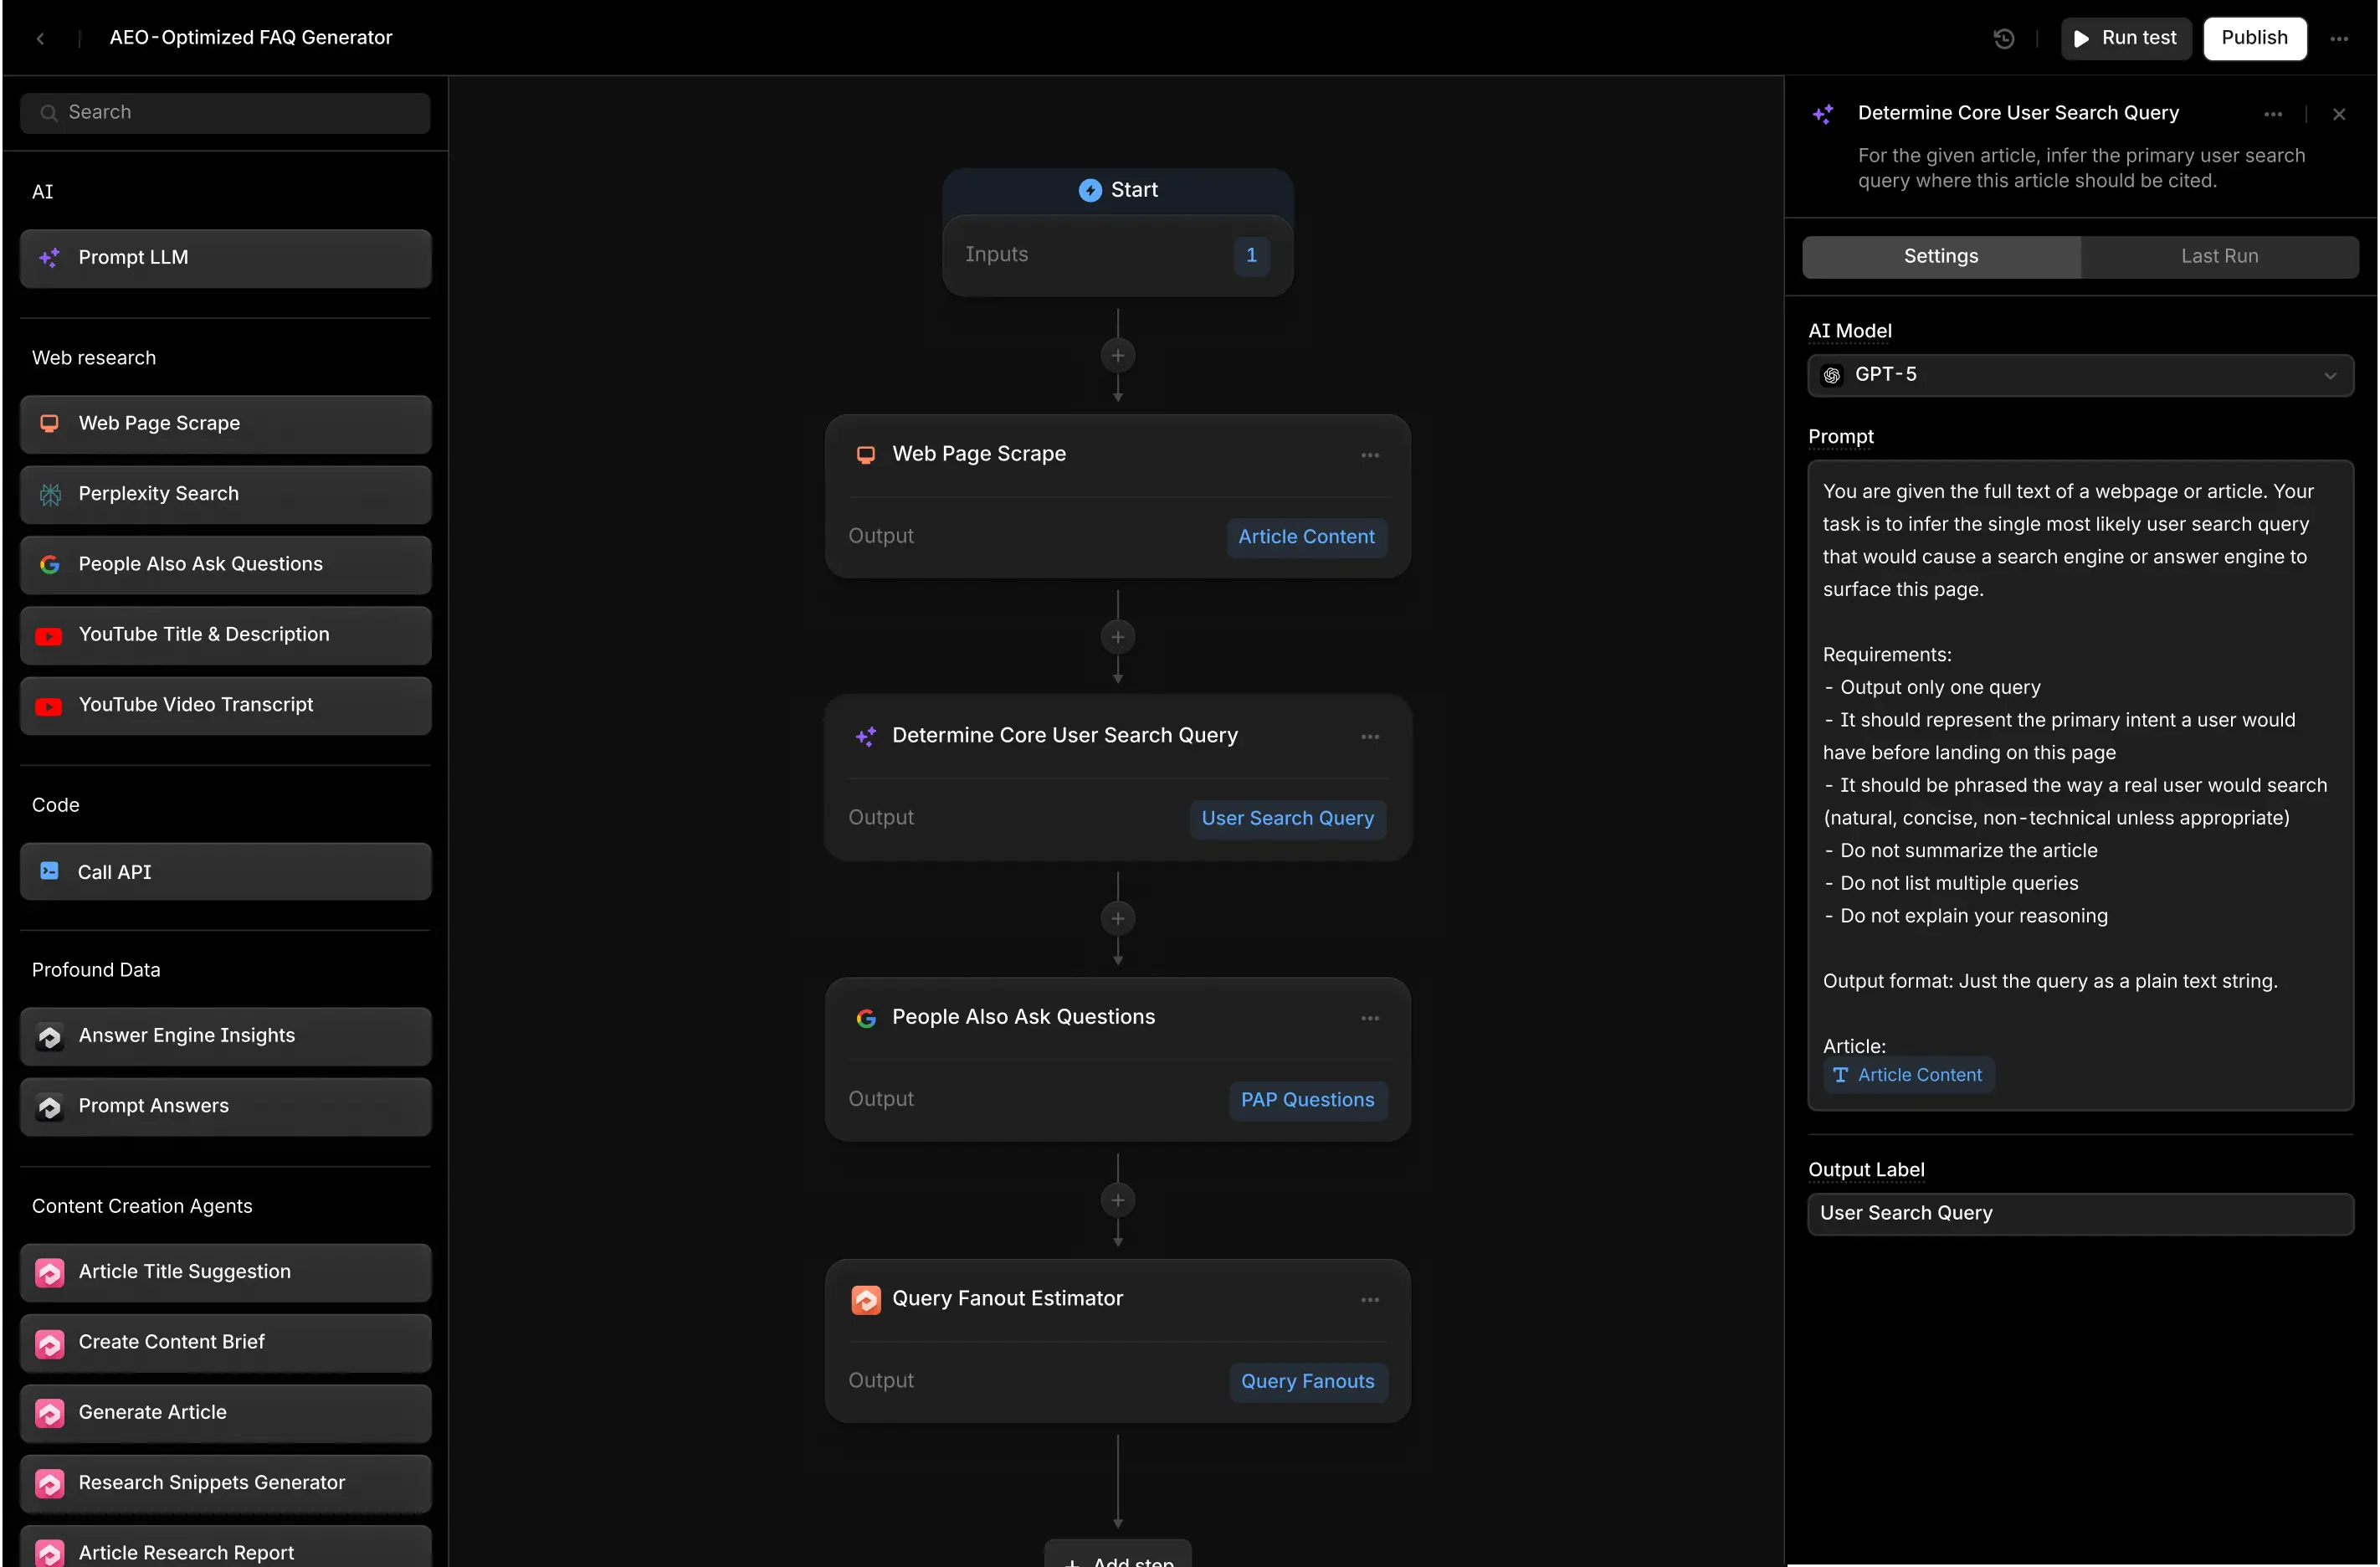The image size is (2380, 1567).
Task: Open the Web Page Scrape node overflow menu
Action: point(1370,454)
